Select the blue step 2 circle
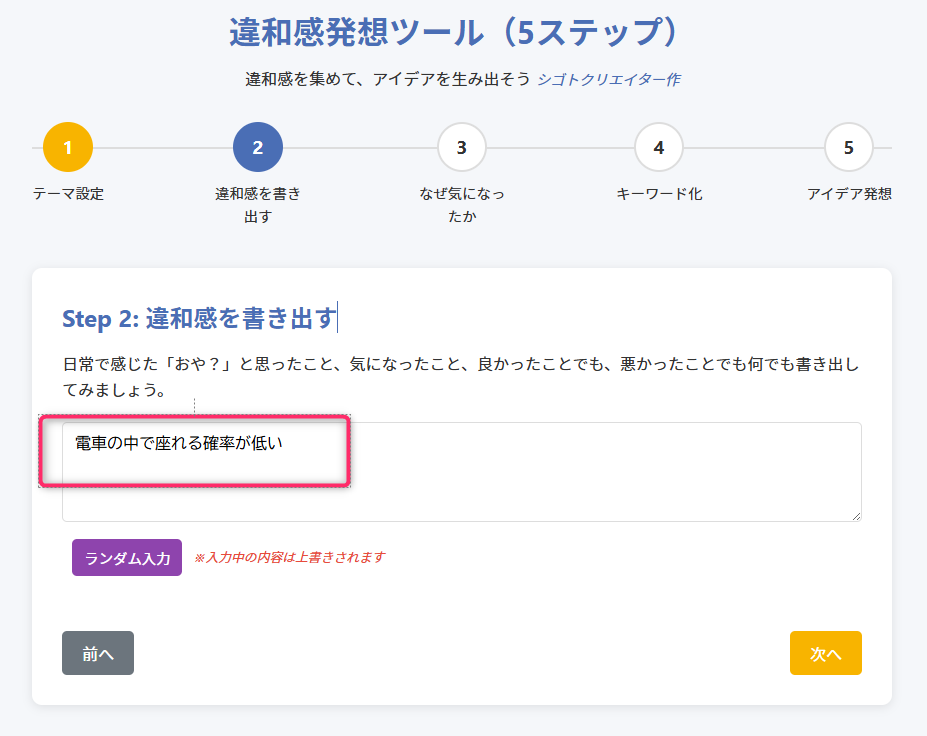Image resolution: width=927 pixels, height=736 pixels. 258,148
